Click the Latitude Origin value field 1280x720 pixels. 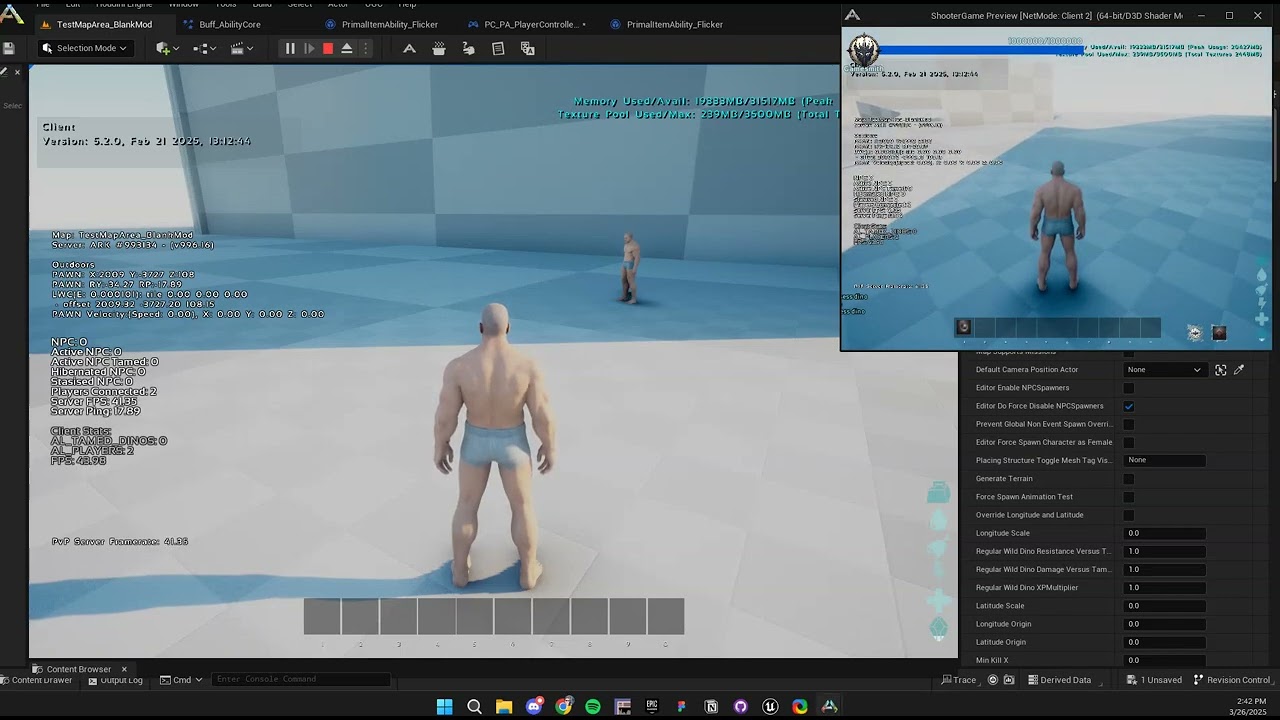tap(1165, 642)
